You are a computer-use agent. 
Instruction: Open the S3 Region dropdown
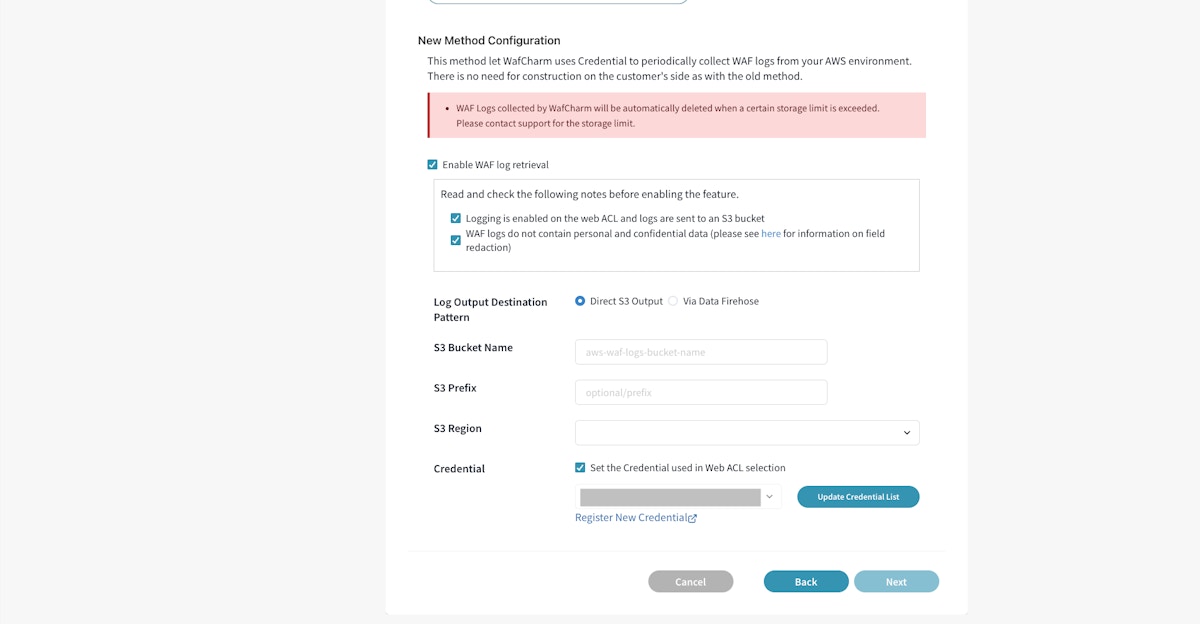coord(746,432)
